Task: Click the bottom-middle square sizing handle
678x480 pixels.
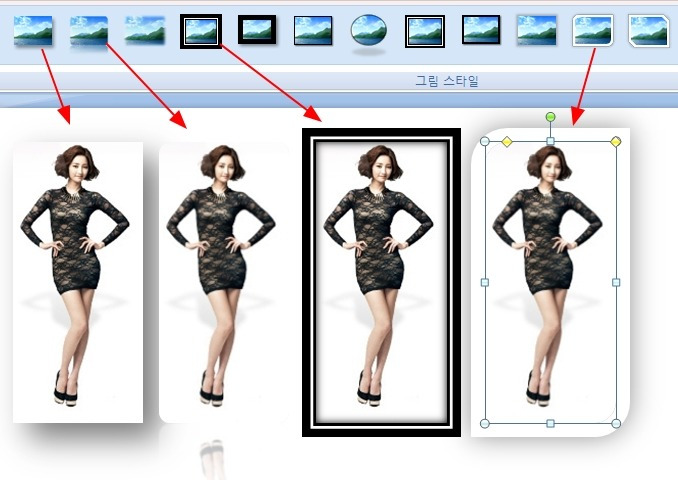Action: (550, 423)
